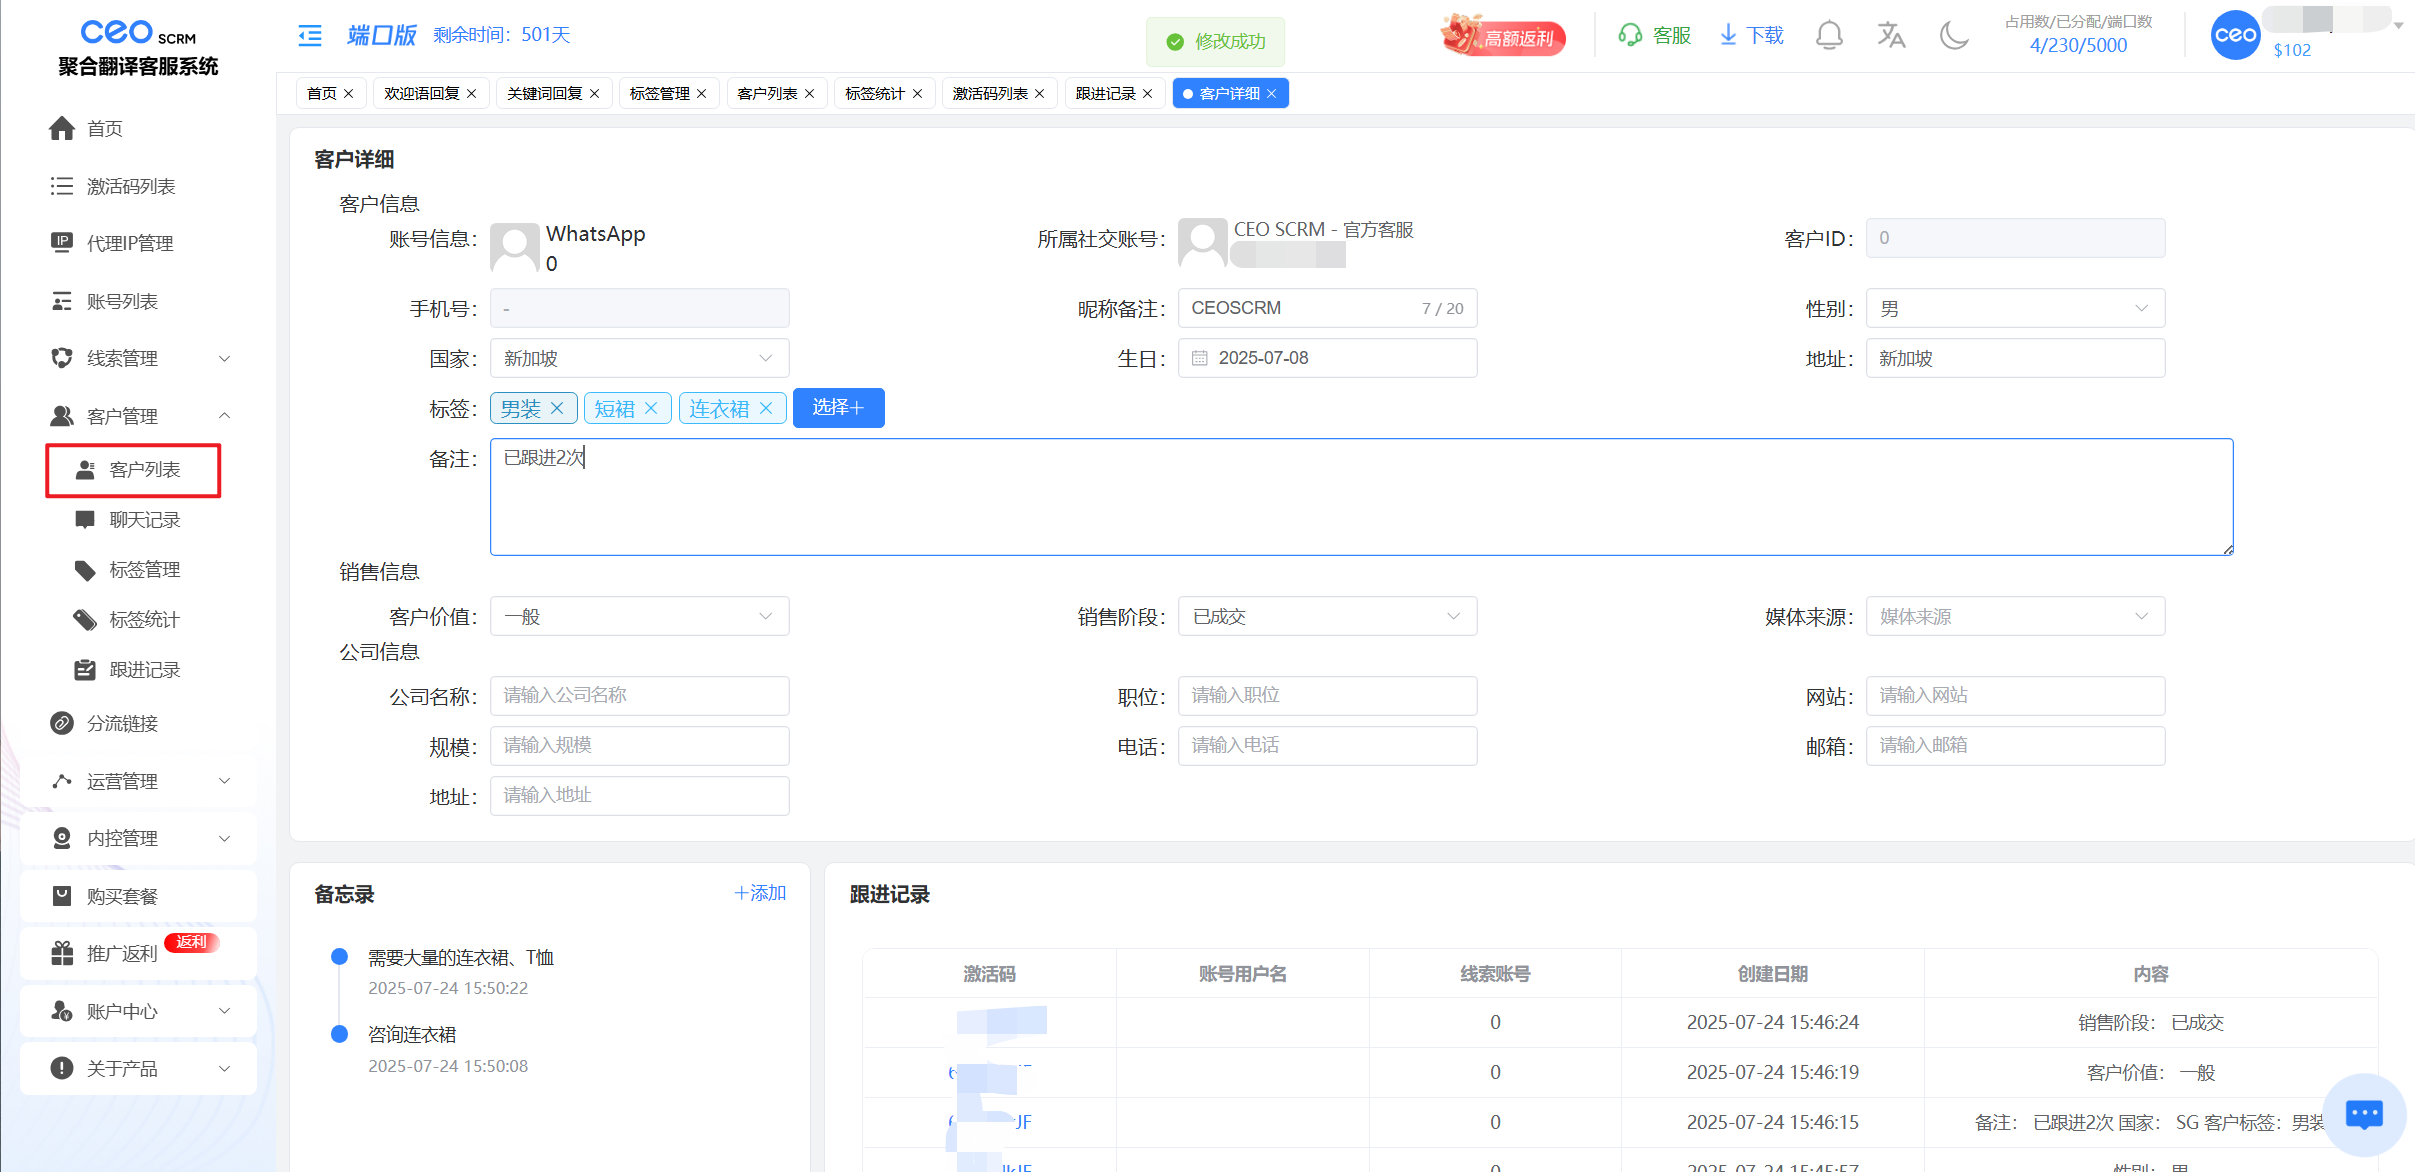The width and height of the screenshot is (2415, 1172).
Task: Switch to the 标签统计 tab
Action: [x=874, y=94]
